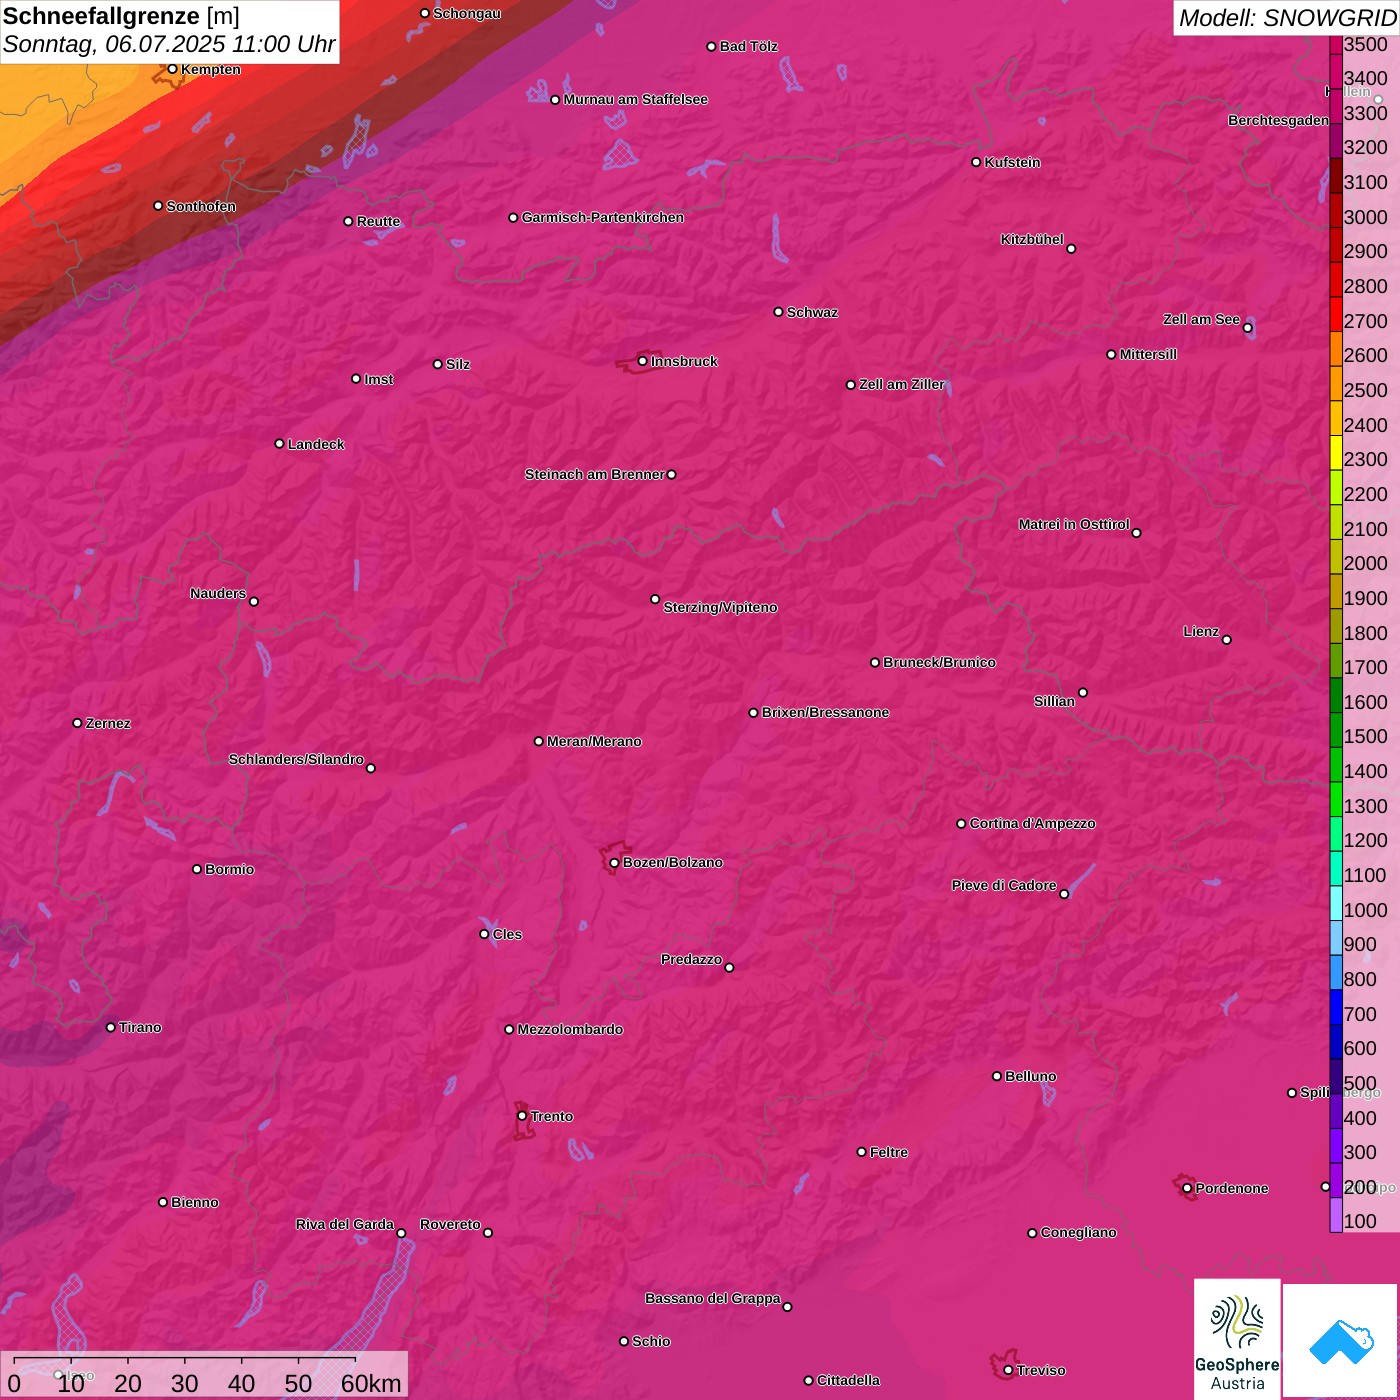Click the Innsbruck city marker
Viewport: 1400px width, 1400px height.
click(x=642, y=361)
